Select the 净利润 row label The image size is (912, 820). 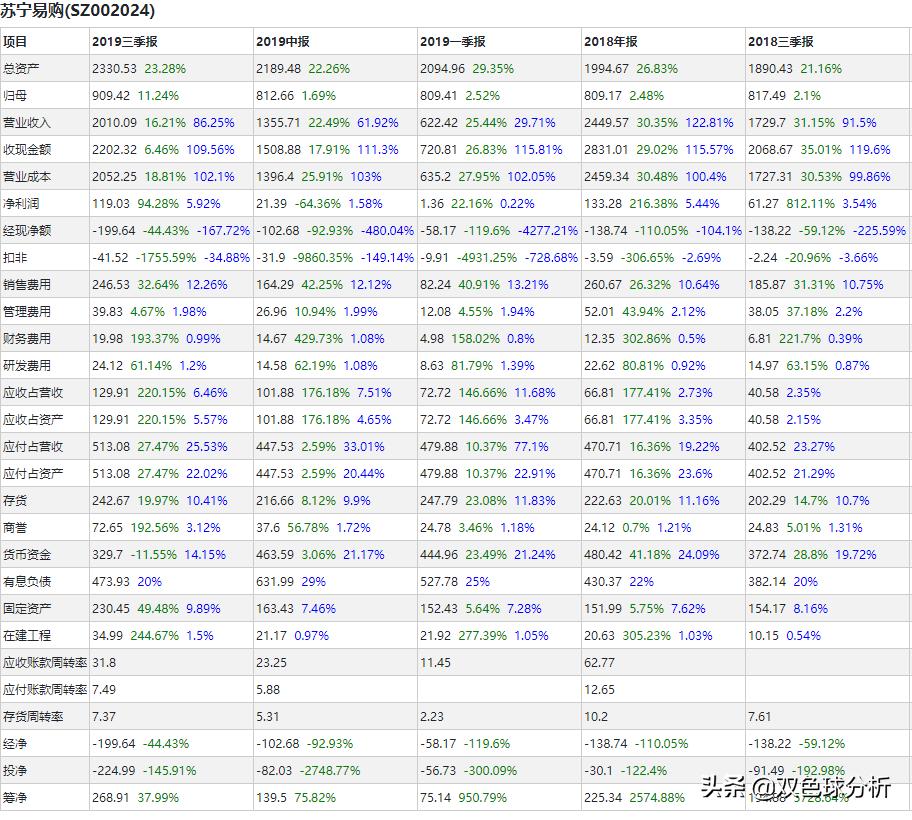(21, 204)
